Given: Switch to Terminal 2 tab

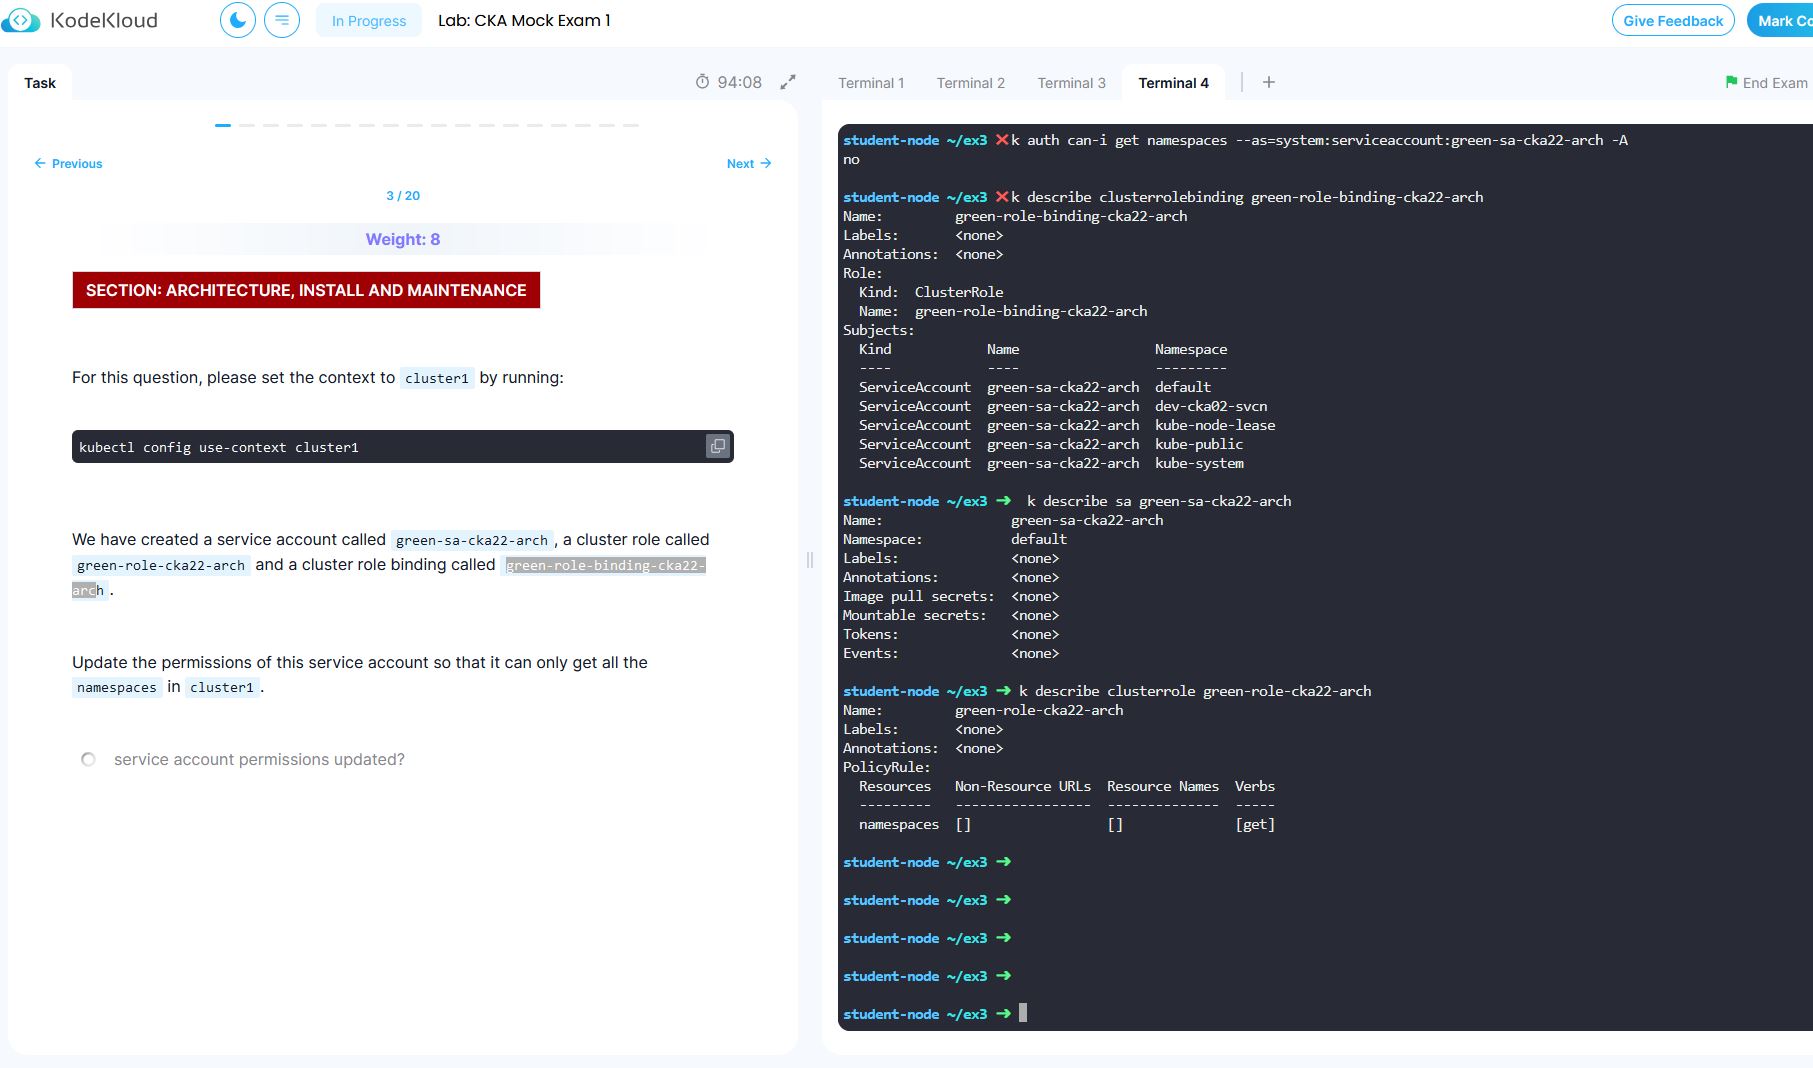Looking at the screenshot, I should point(970,83).
